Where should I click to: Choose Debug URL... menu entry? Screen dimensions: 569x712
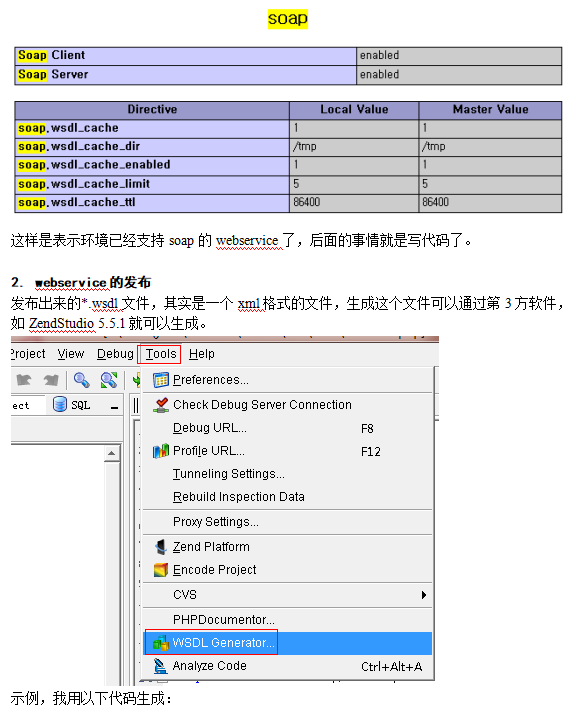[x=287, y=428]
